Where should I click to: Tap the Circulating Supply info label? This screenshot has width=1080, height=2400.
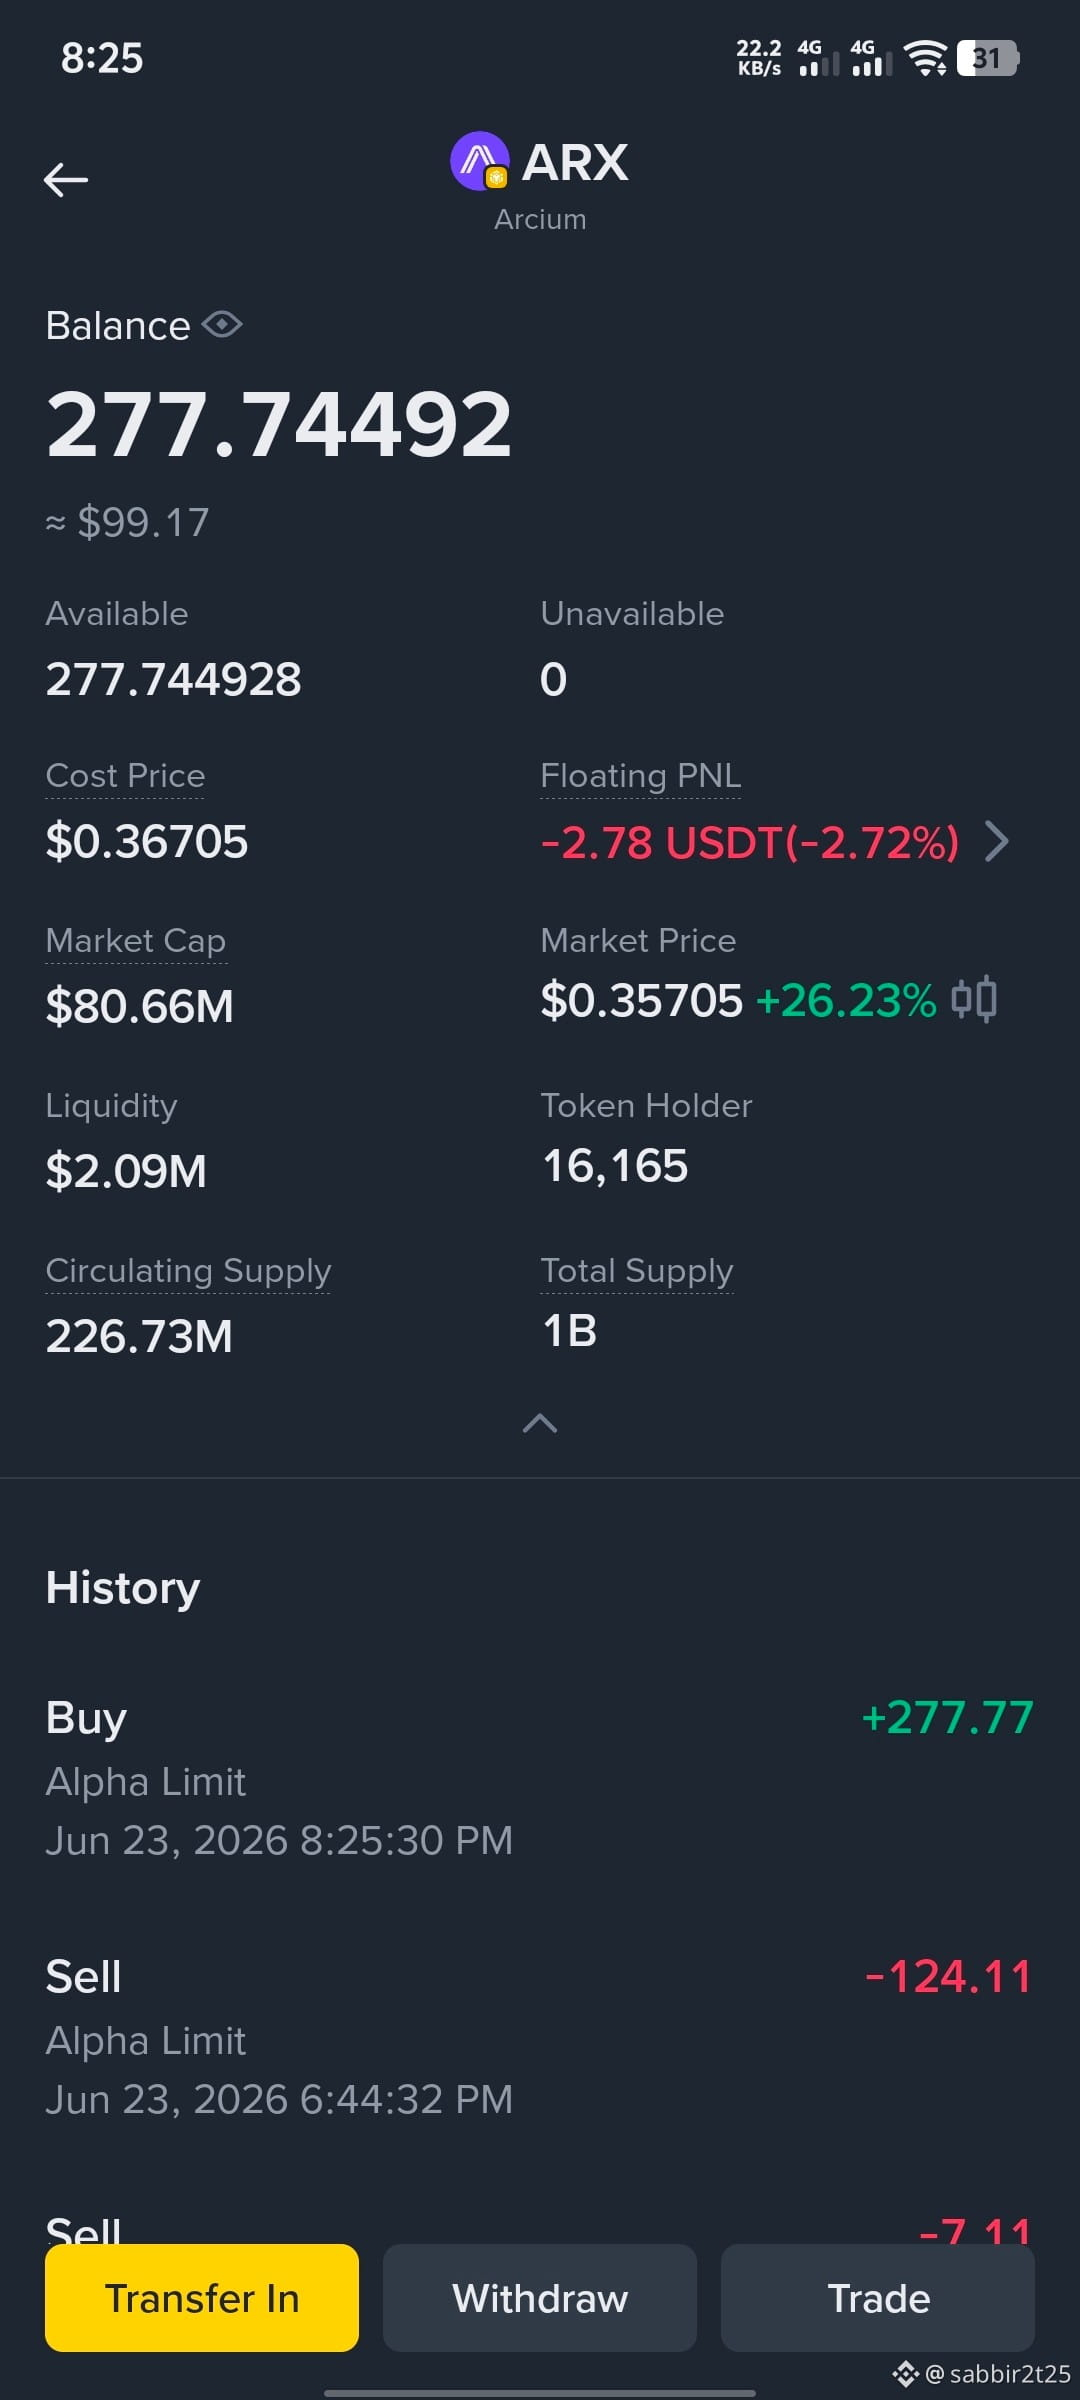tap(188, 1271)
